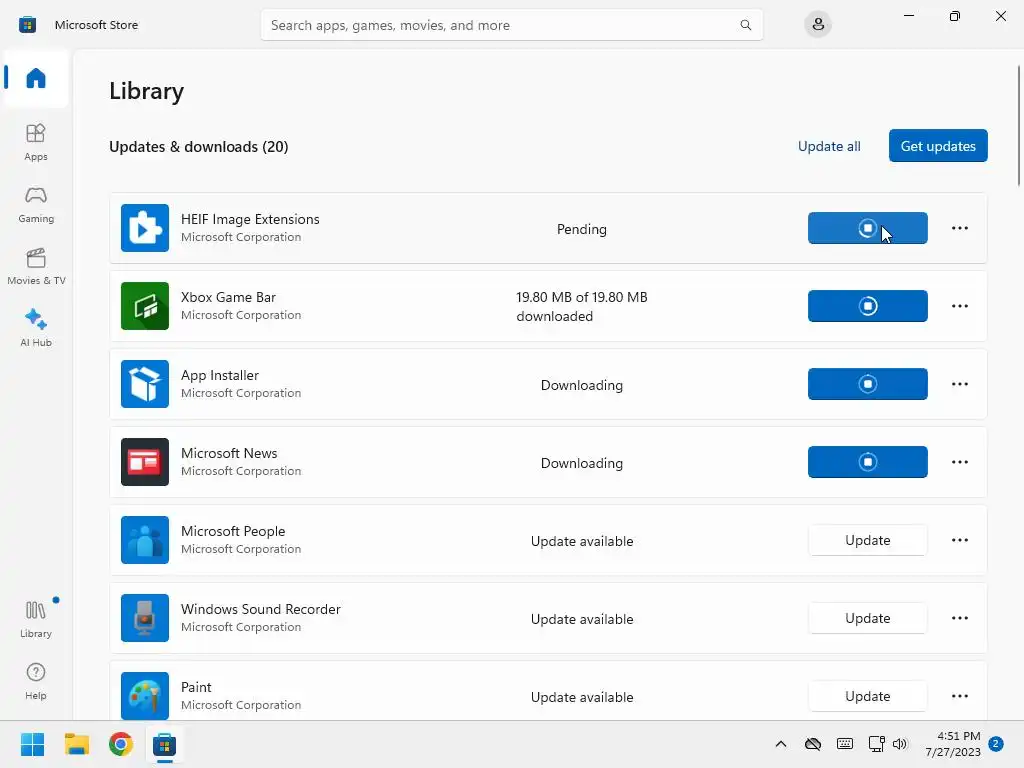The image size is (1024, 768).
Task: Click the Microsoft Store logo in title bar
Action: point(27,25)
